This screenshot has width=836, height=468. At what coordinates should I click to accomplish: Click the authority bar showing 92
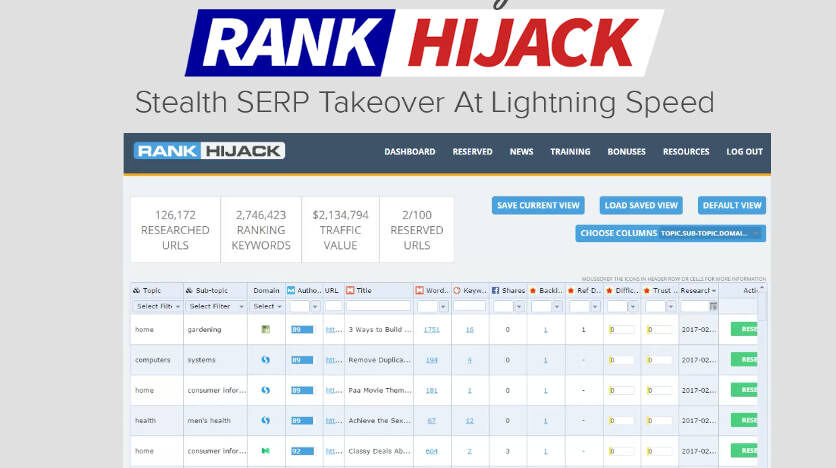[x=302, y=451]
